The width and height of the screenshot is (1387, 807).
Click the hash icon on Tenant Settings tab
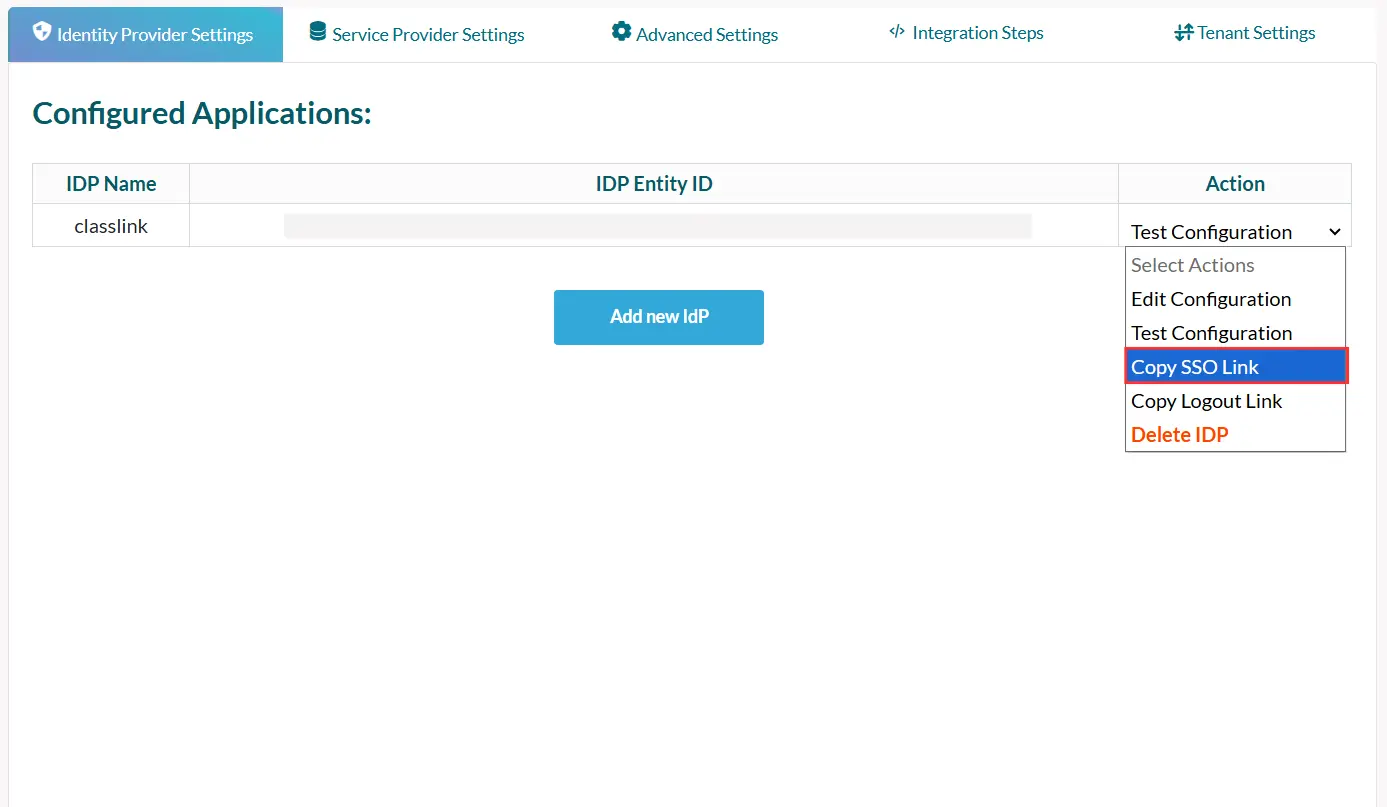[x=1184, y=32]
